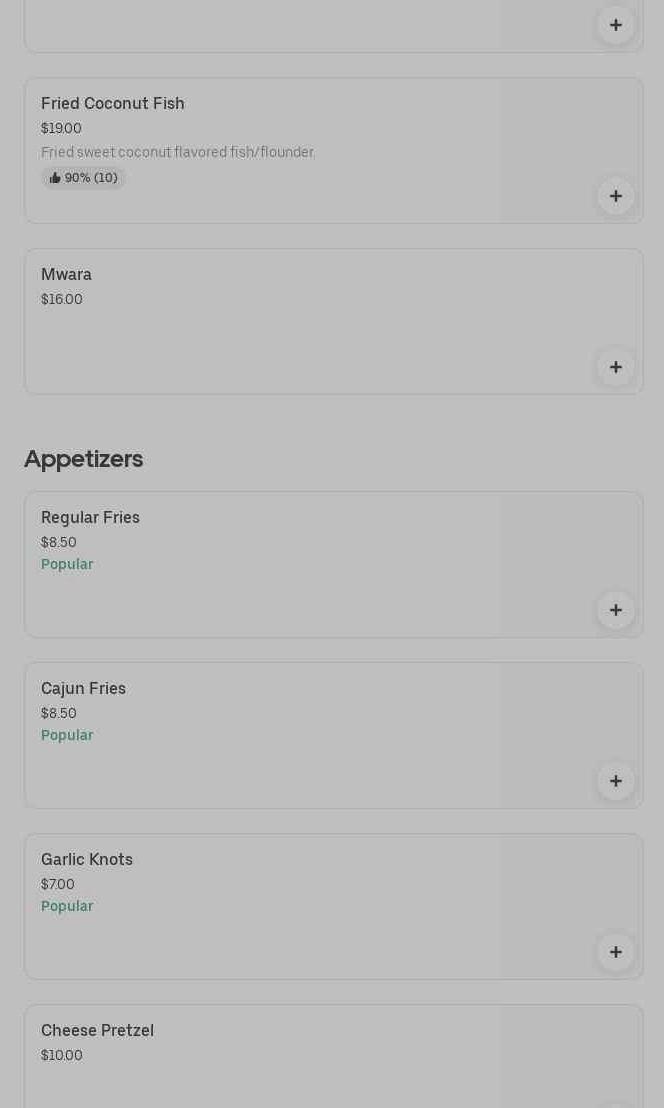Choose the Cajun Fries item name
This screenshot has height=1108, width=664.
click(83, 688)
